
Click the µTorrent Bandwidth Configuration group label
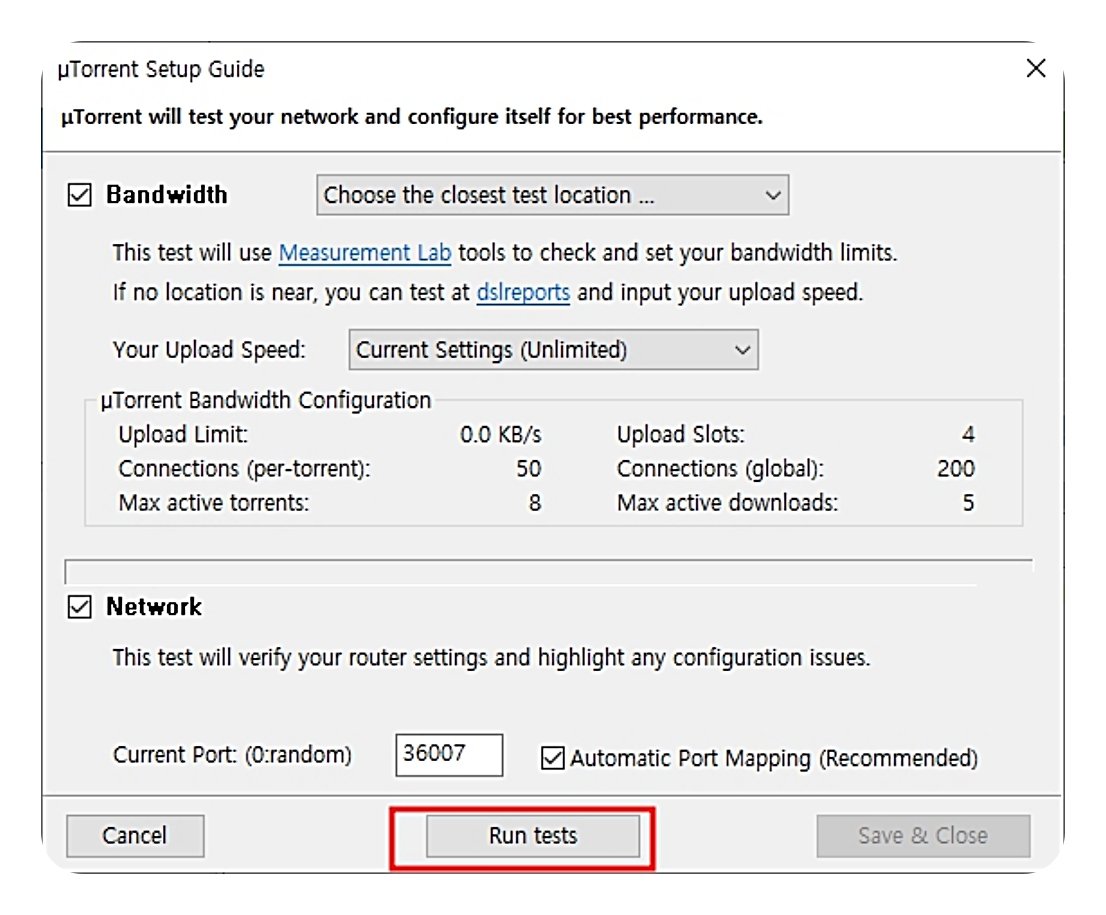(x=265, y=400)
